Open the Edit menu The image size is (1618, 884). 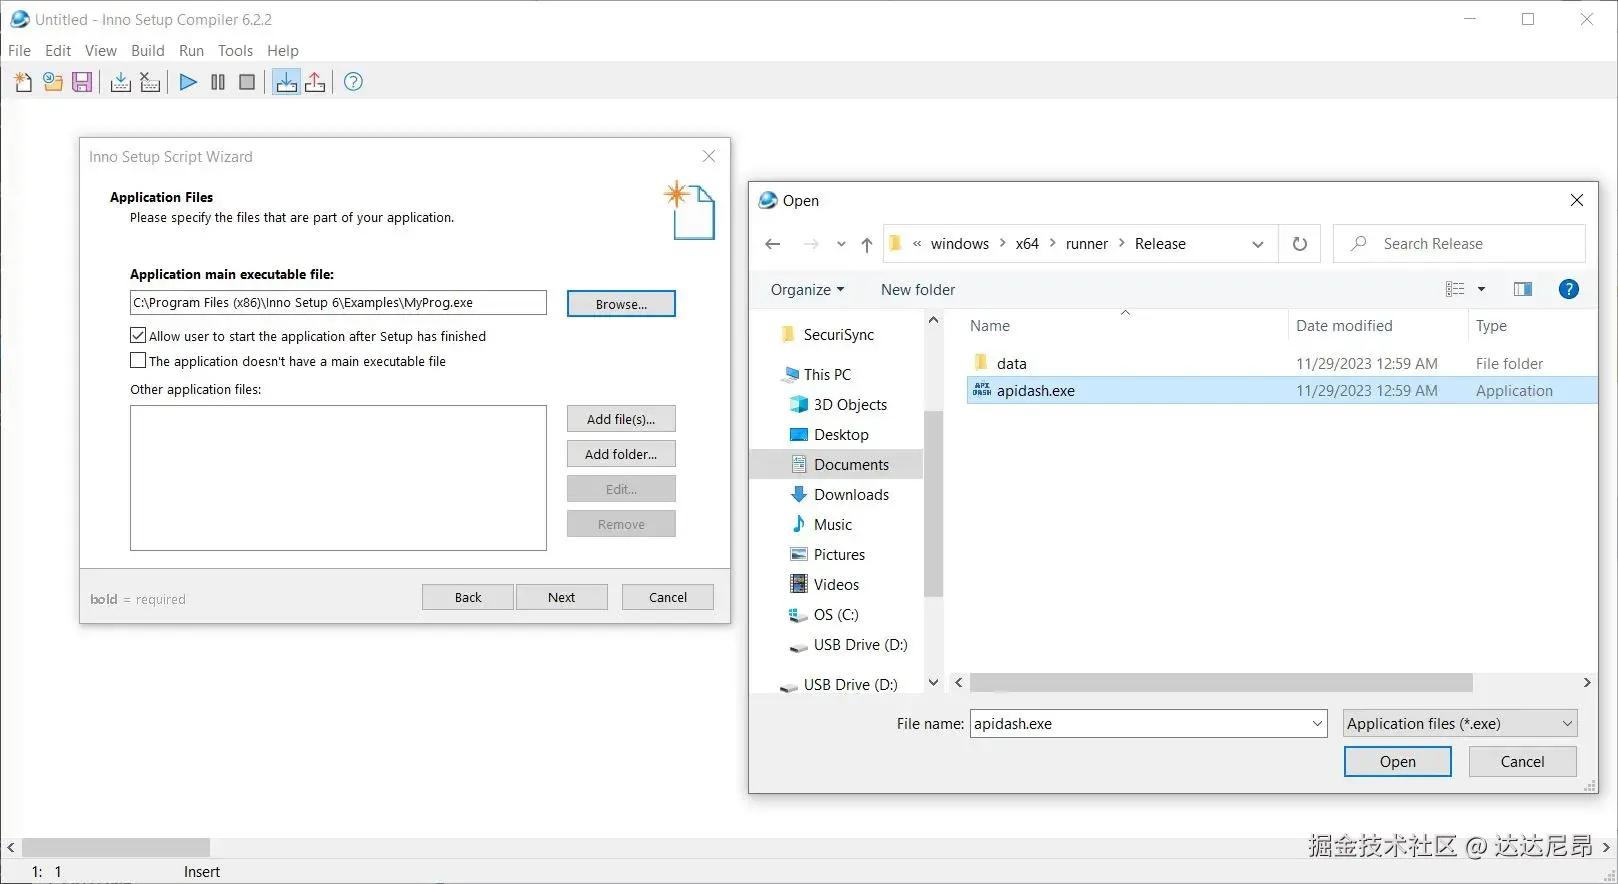(58, 50)
